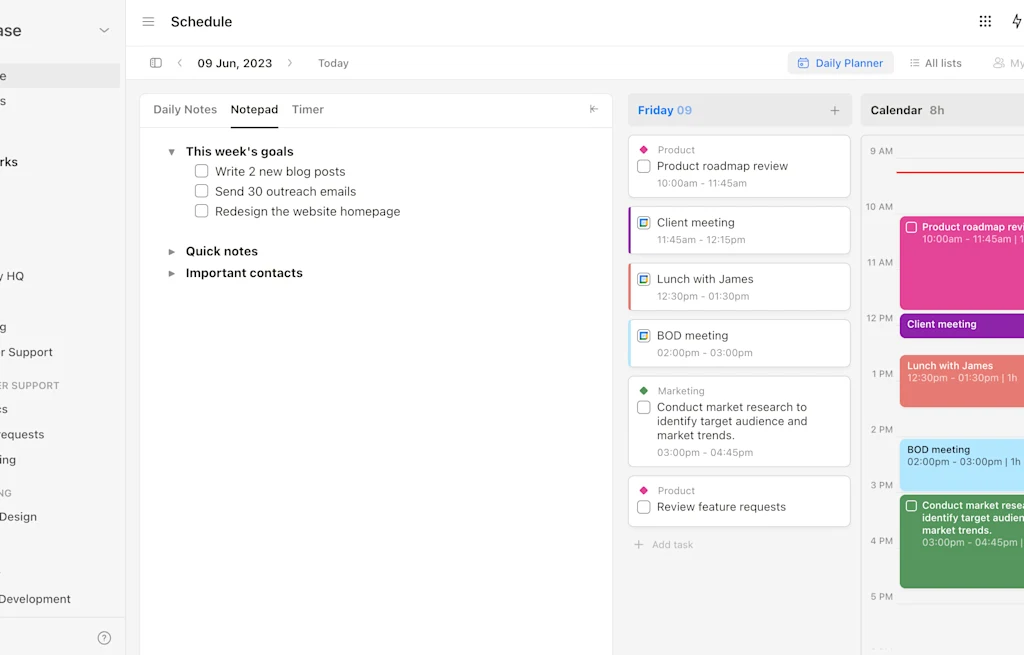Check Product roadmap review calendar event box
This screenshot has height=655, width=1024.
911,227
